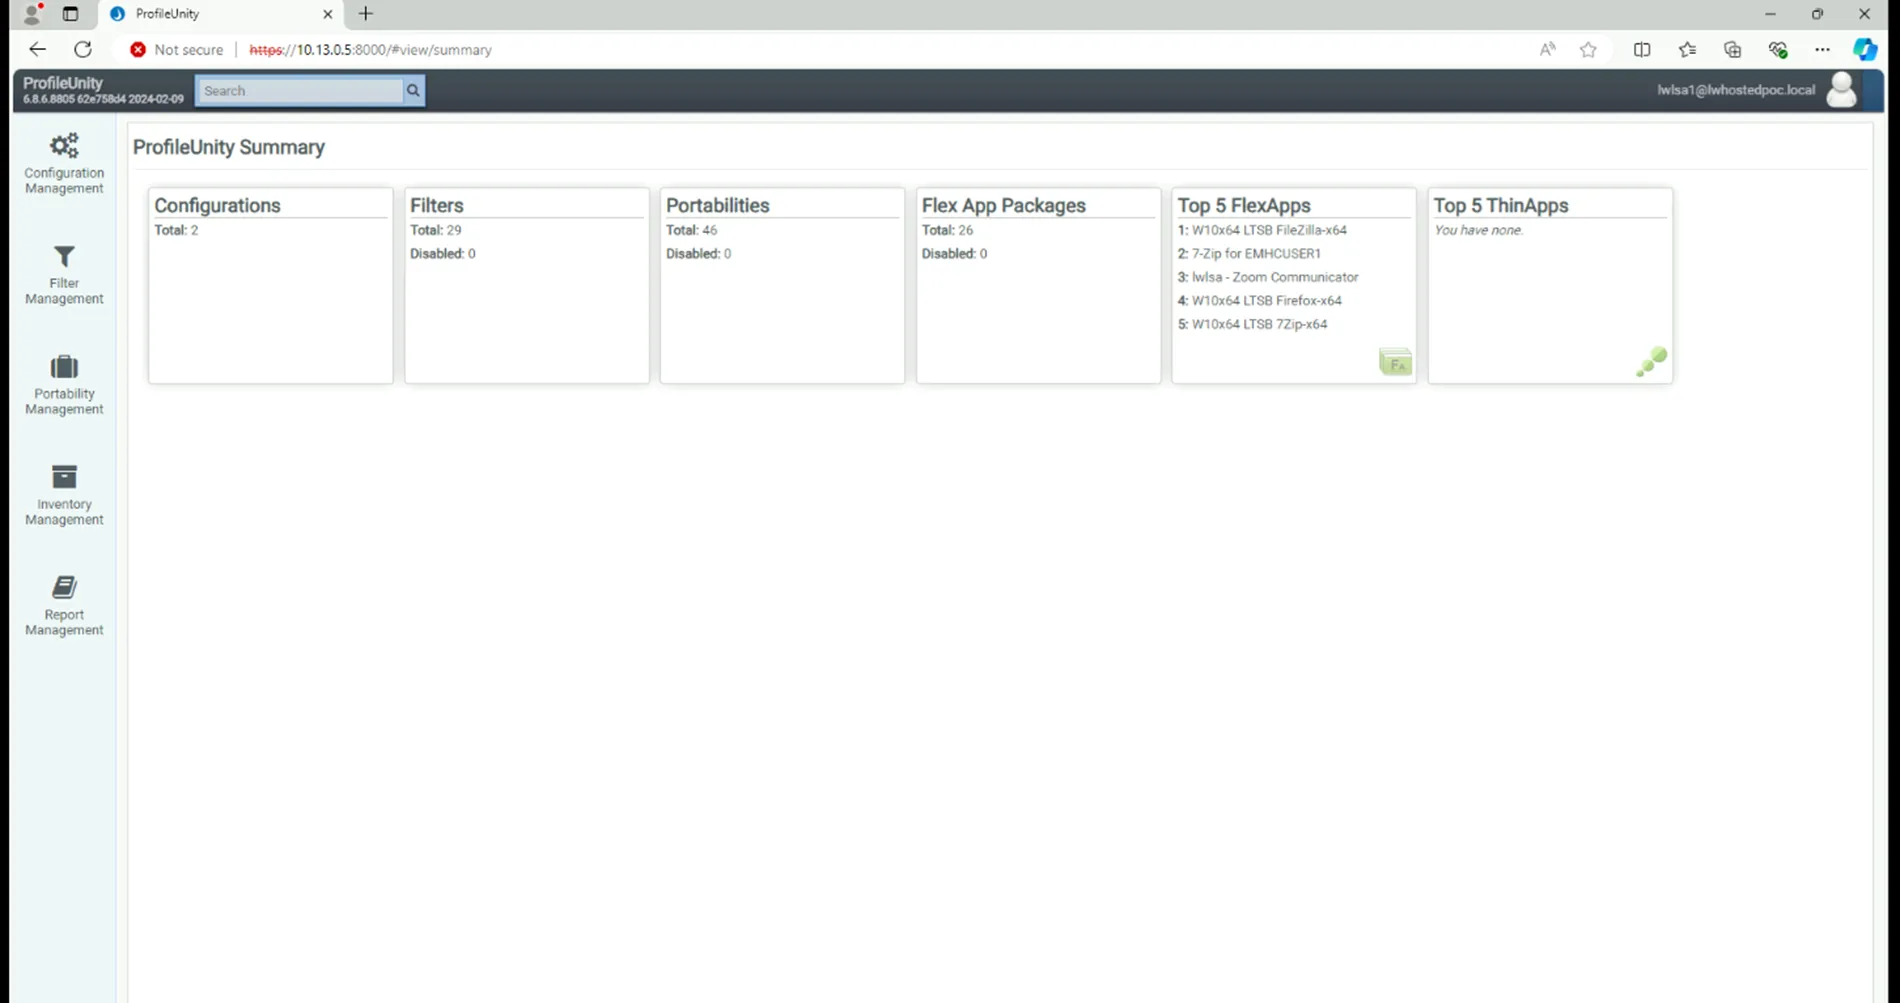The height and width of the screenshot is (1003, 1900).
Task: Click Portabilities Total: 46 value
Action: point(691,230)
